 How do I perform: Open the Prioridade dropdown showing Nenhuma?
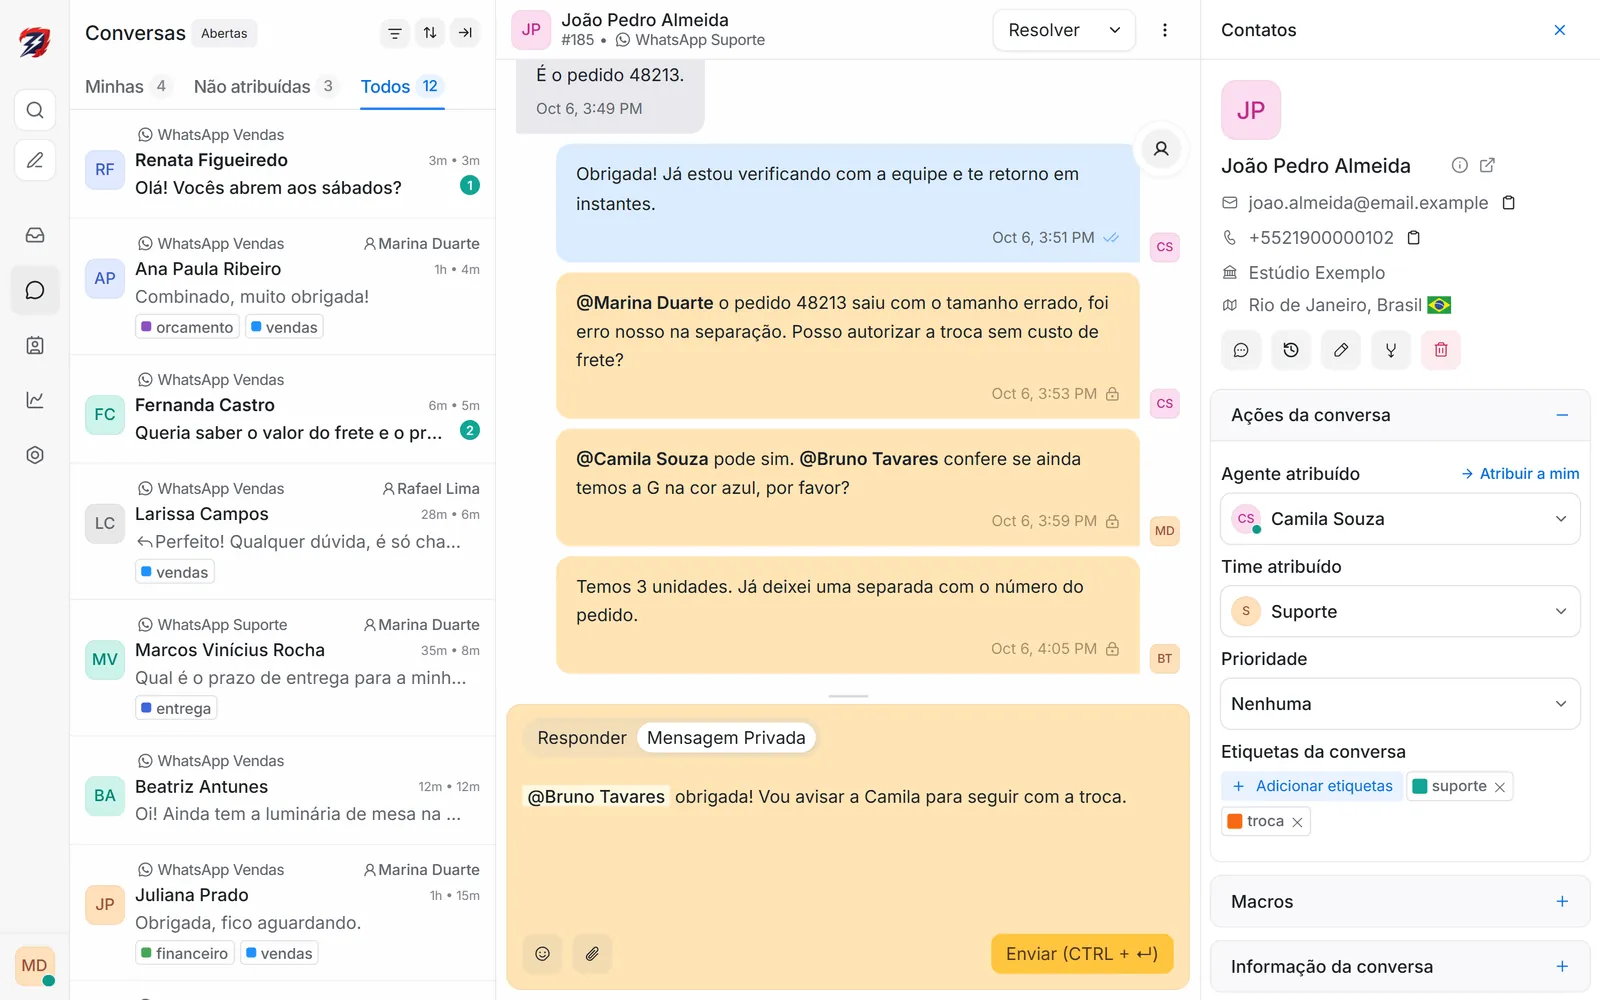(1400, 704)
